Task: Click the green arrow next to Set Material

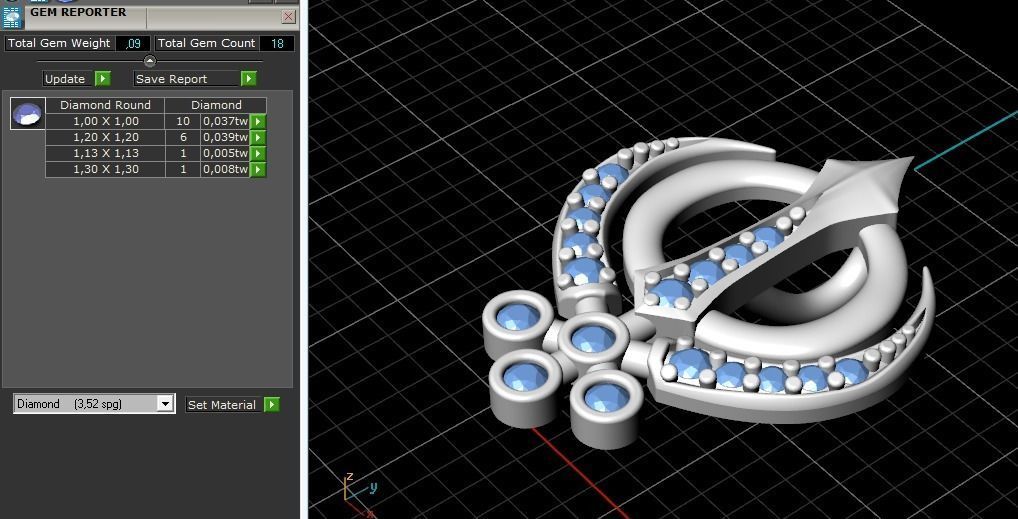Action: coord(272,405)
